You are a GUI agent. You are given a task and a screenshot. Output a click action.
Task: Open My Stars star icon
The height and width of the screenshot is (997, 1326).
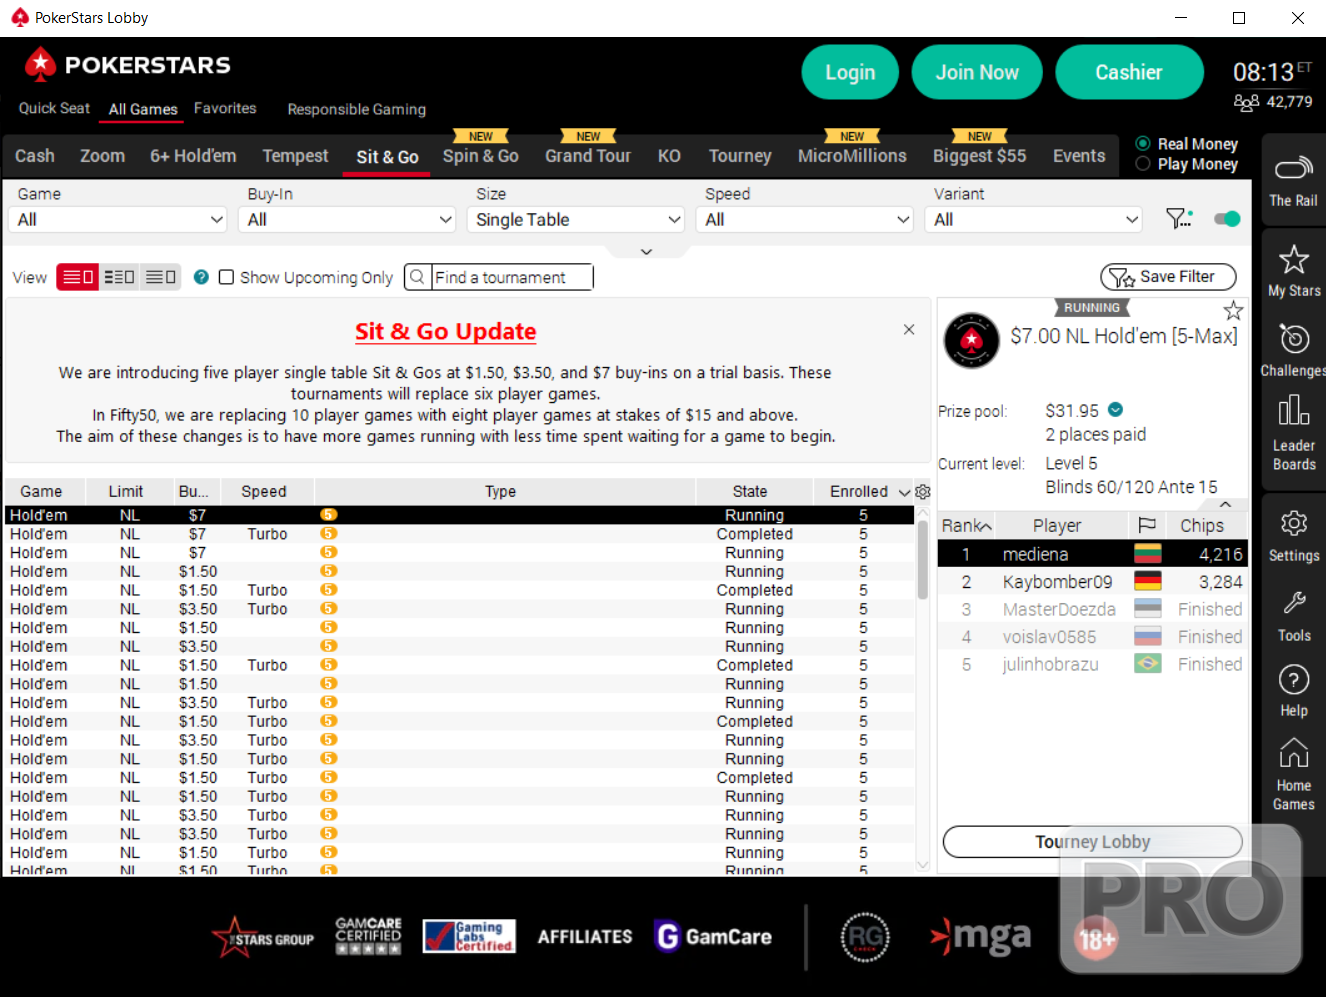[x=1293, y=260]
